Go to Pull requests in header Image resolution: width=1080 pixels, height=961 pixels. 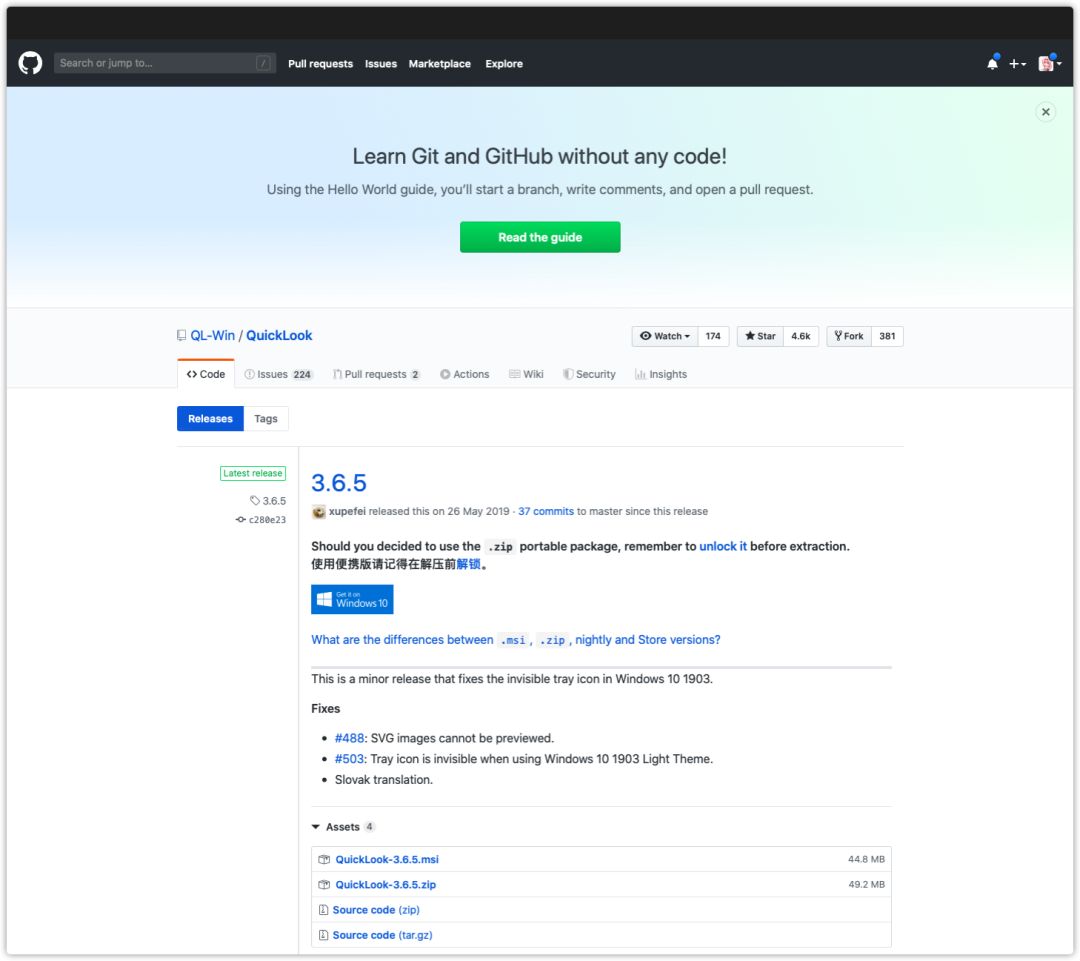point(320,63)
